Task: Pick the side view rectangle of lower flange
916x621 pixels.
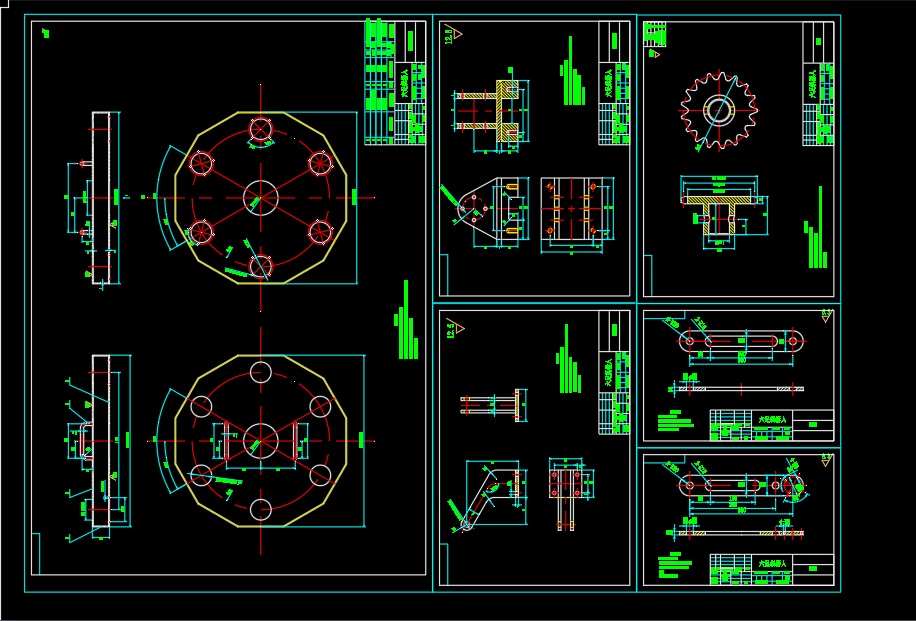Action: point(100,441)
